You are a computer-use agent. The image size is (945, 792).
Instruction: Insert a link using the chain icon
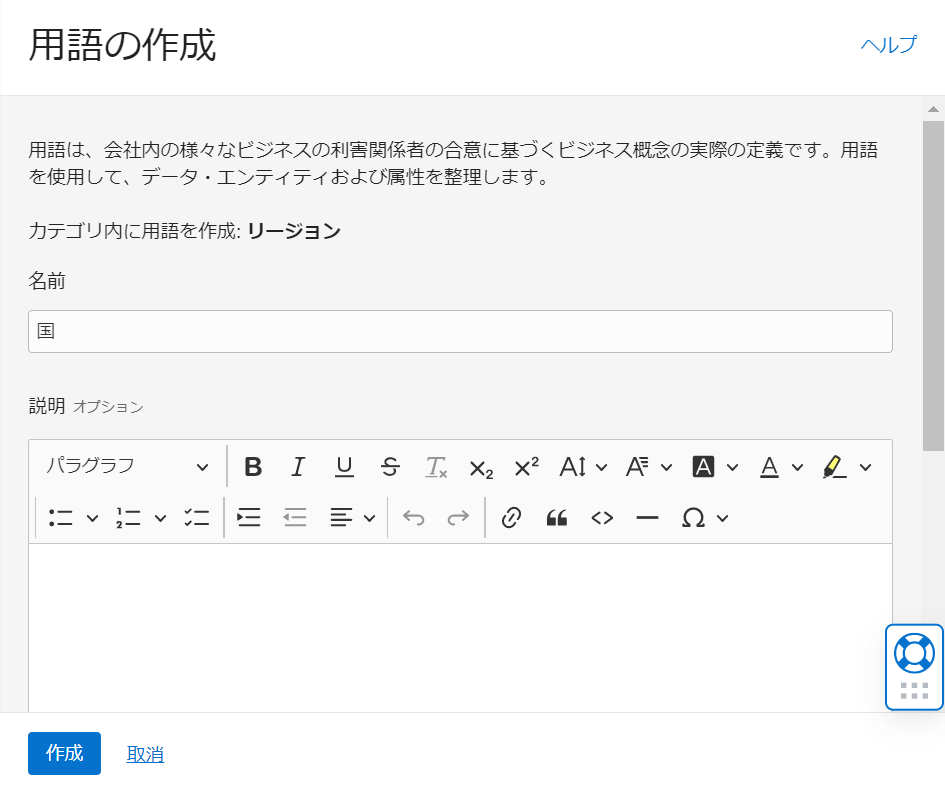pos(511,518)
